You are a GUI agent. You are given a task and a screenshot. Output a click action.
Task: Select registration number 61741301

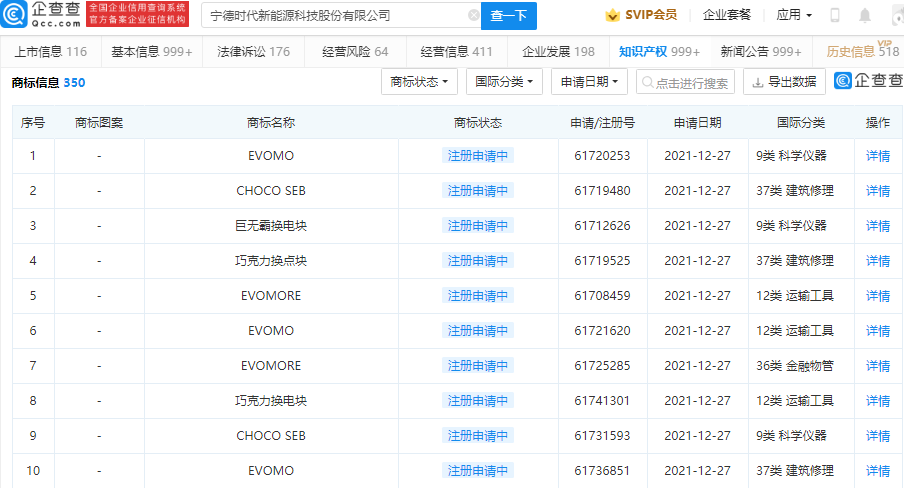coord(602,401)
